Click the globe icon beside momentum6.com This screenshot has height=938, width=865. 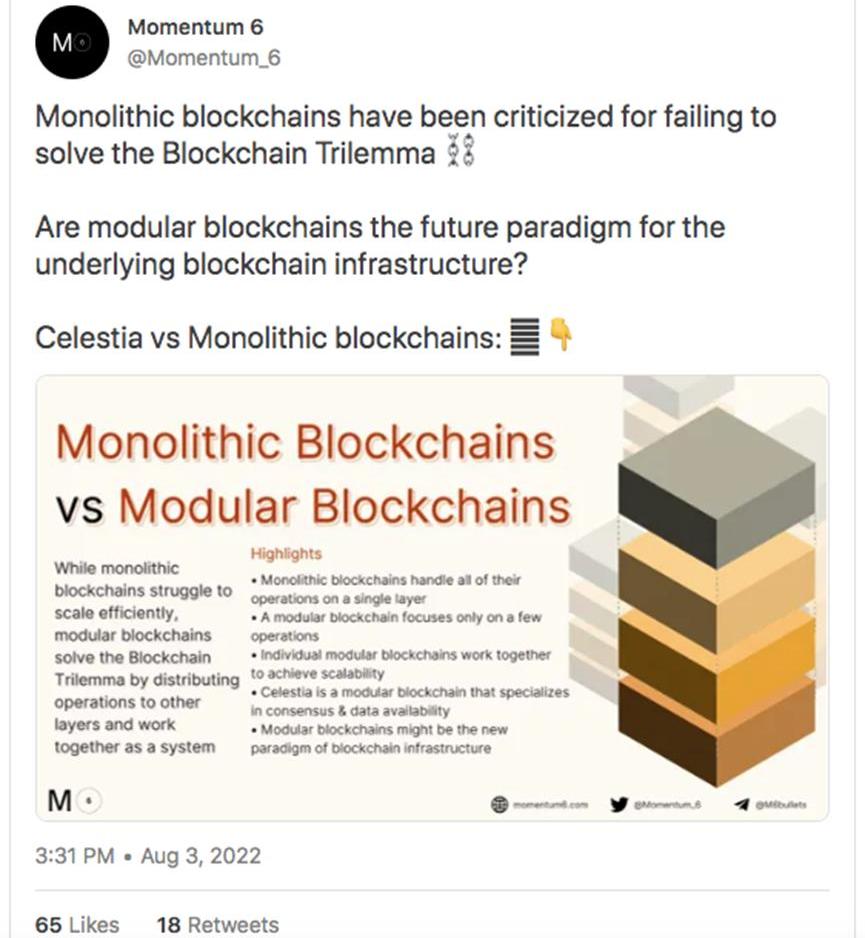[x=499, y=803]
